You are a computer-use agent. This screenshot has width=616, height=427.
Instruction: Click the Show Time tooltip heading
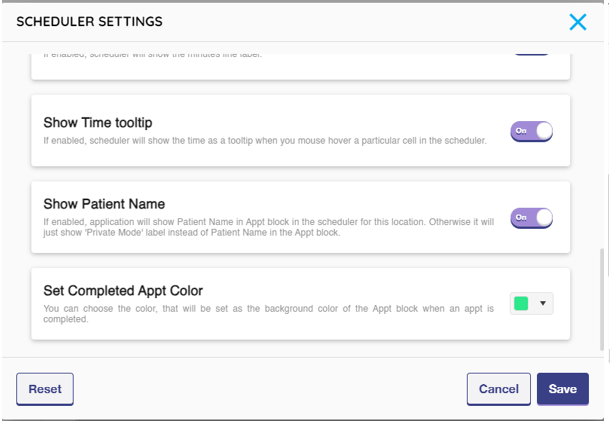(97, 122)
